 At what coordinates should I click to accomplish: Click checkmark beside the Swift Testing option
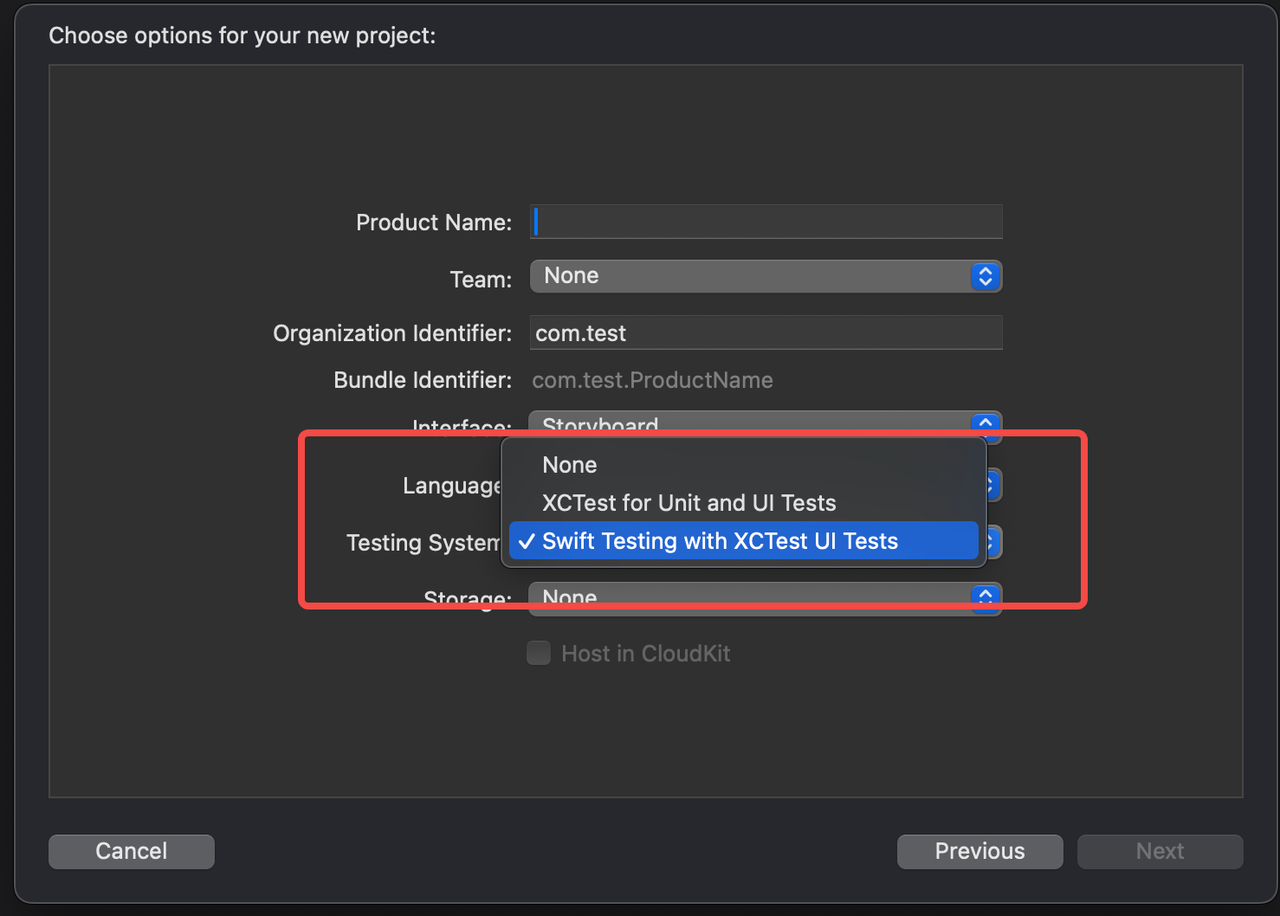point(526,541)
